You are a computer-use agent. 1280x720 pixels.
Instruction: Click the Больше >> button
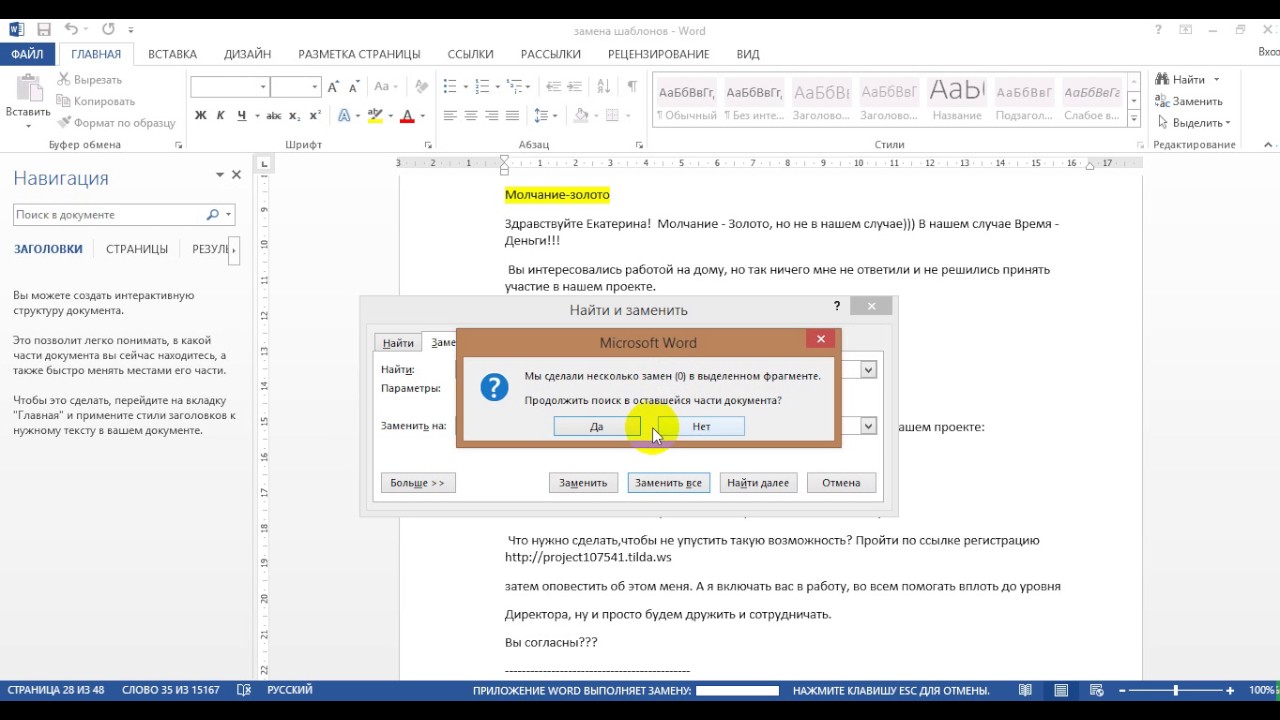[417, 483]
